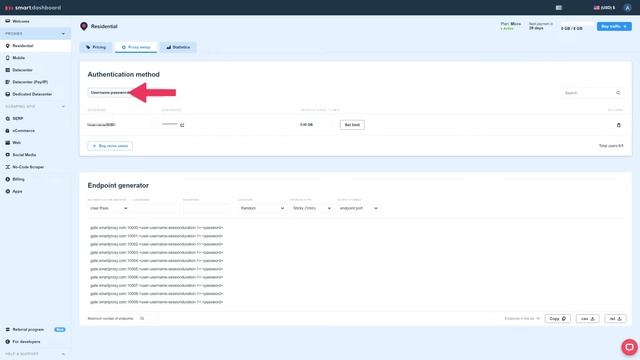The image size is (640, 360).
Task: Switch to the Pricing tab
Action: tap(96, 47)
